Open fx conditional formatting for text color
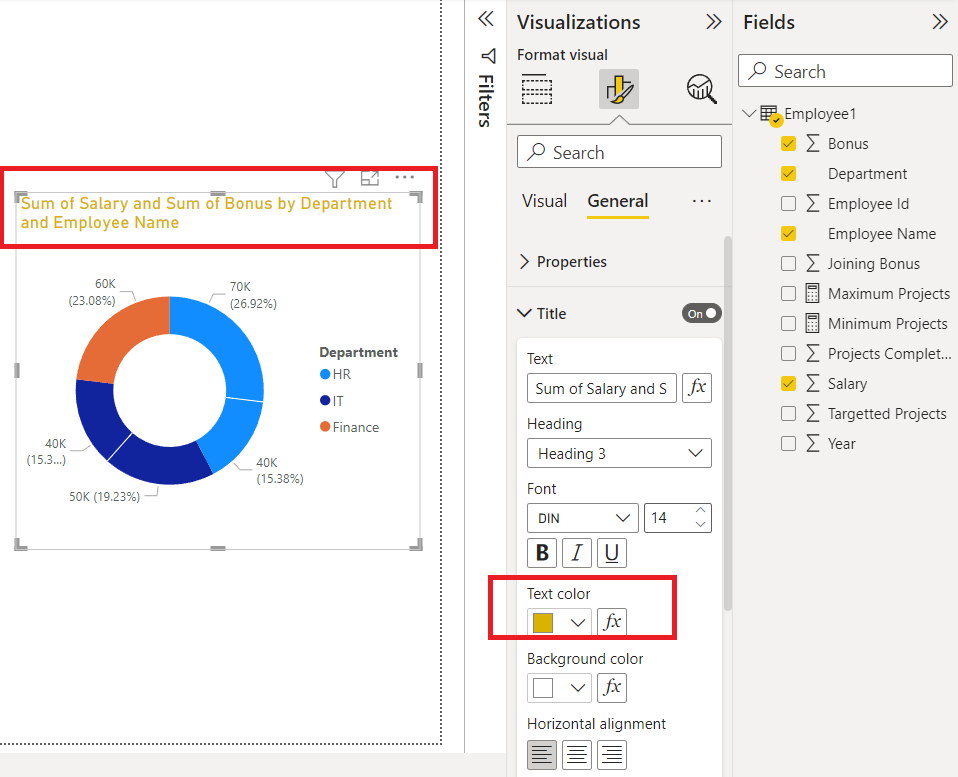958x777 pixels. click(612, 622)
